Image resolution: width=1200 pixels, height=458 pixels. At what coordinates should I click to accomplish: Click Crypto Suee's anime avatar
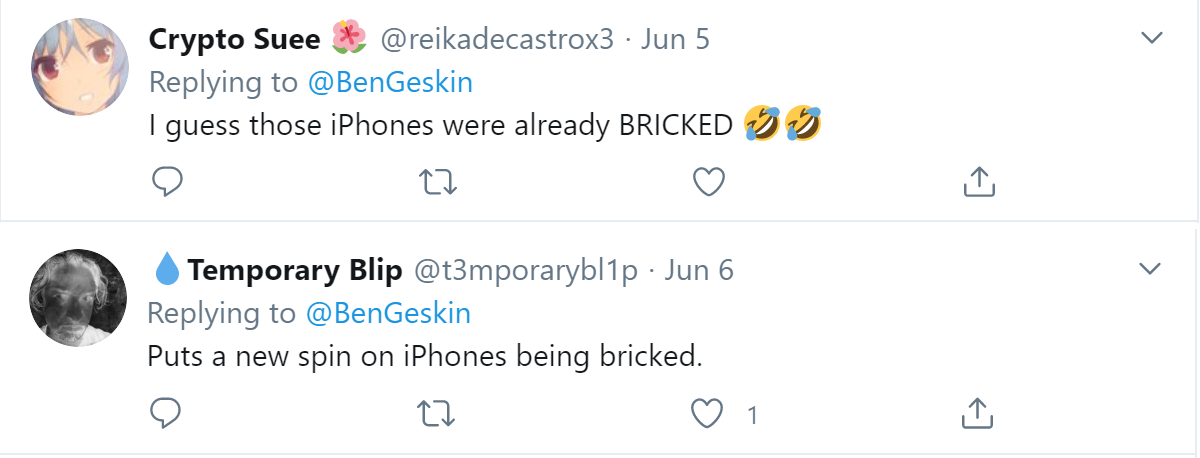pyautogui.click(x=80, y=67)
